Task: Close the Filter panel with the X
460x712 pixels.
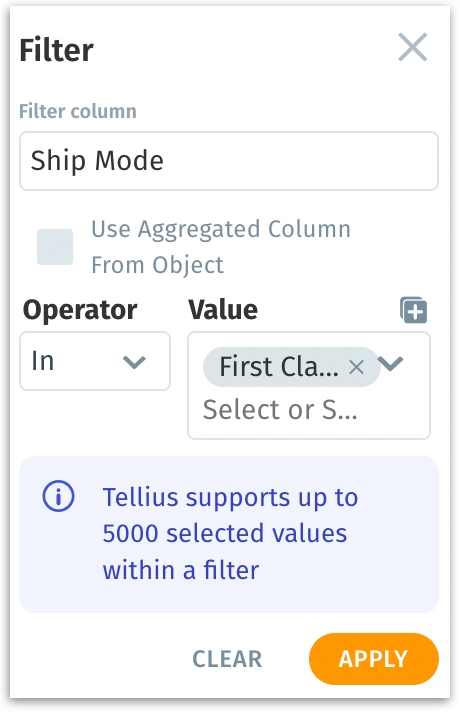Action: point(412,47)
